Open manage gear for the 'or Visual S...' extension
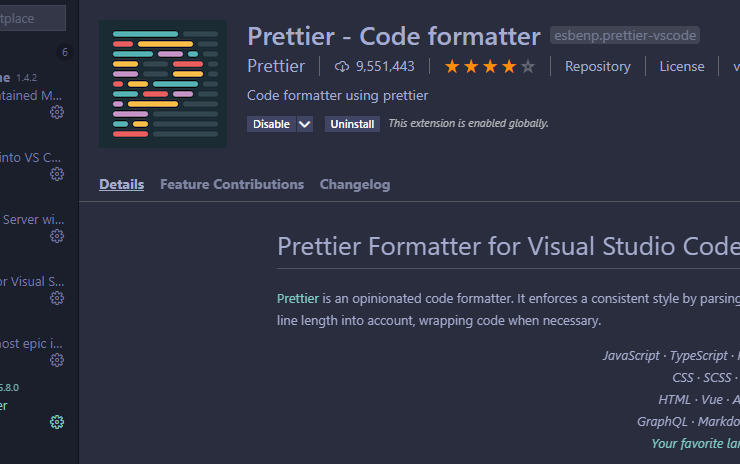This screenshot has height=464, width=740. point(57,298)
